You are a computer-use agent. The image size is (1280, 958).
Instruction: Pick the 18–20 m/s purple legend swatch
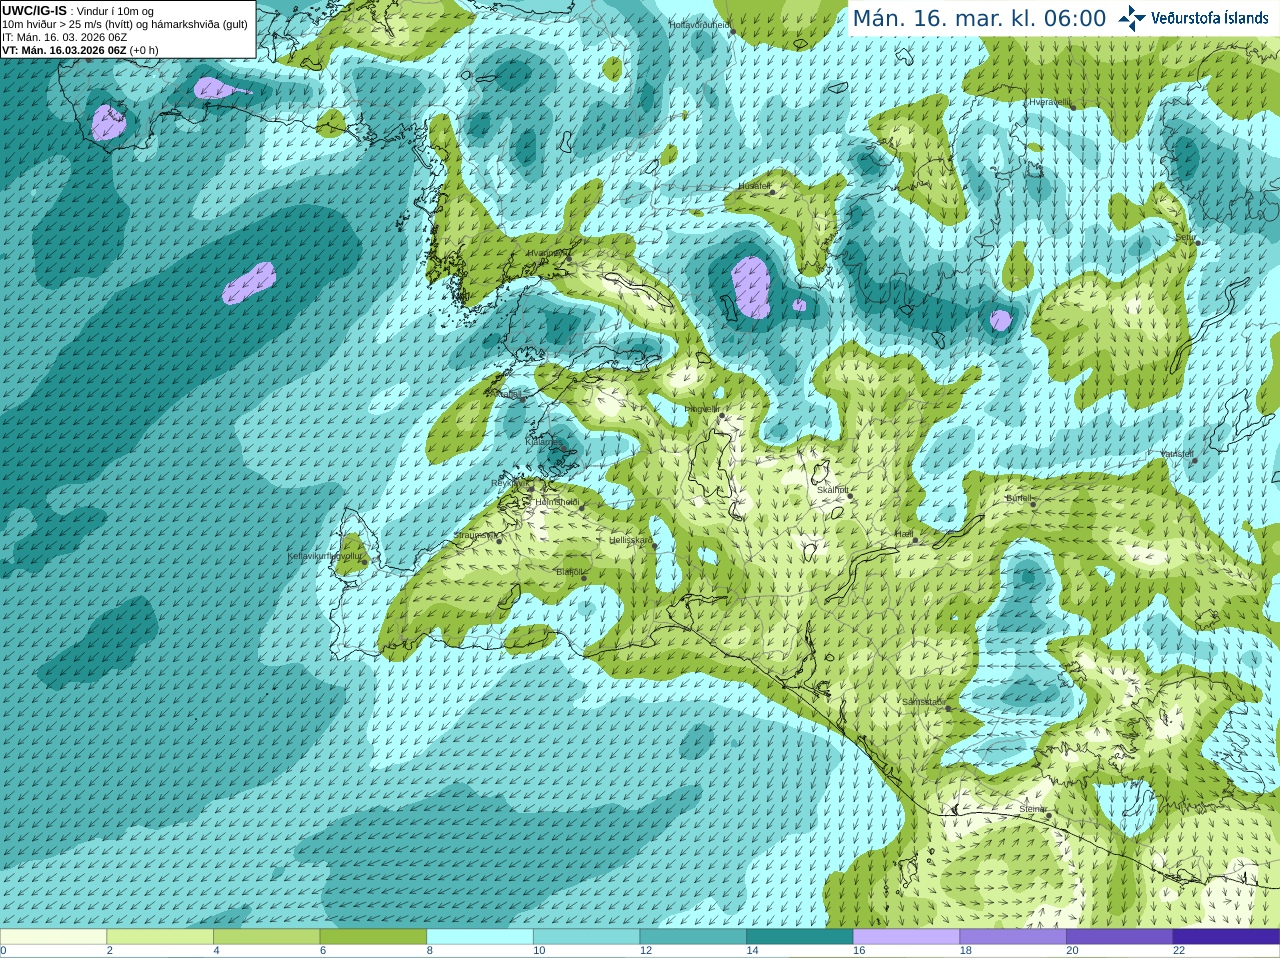coord(1013,937)
